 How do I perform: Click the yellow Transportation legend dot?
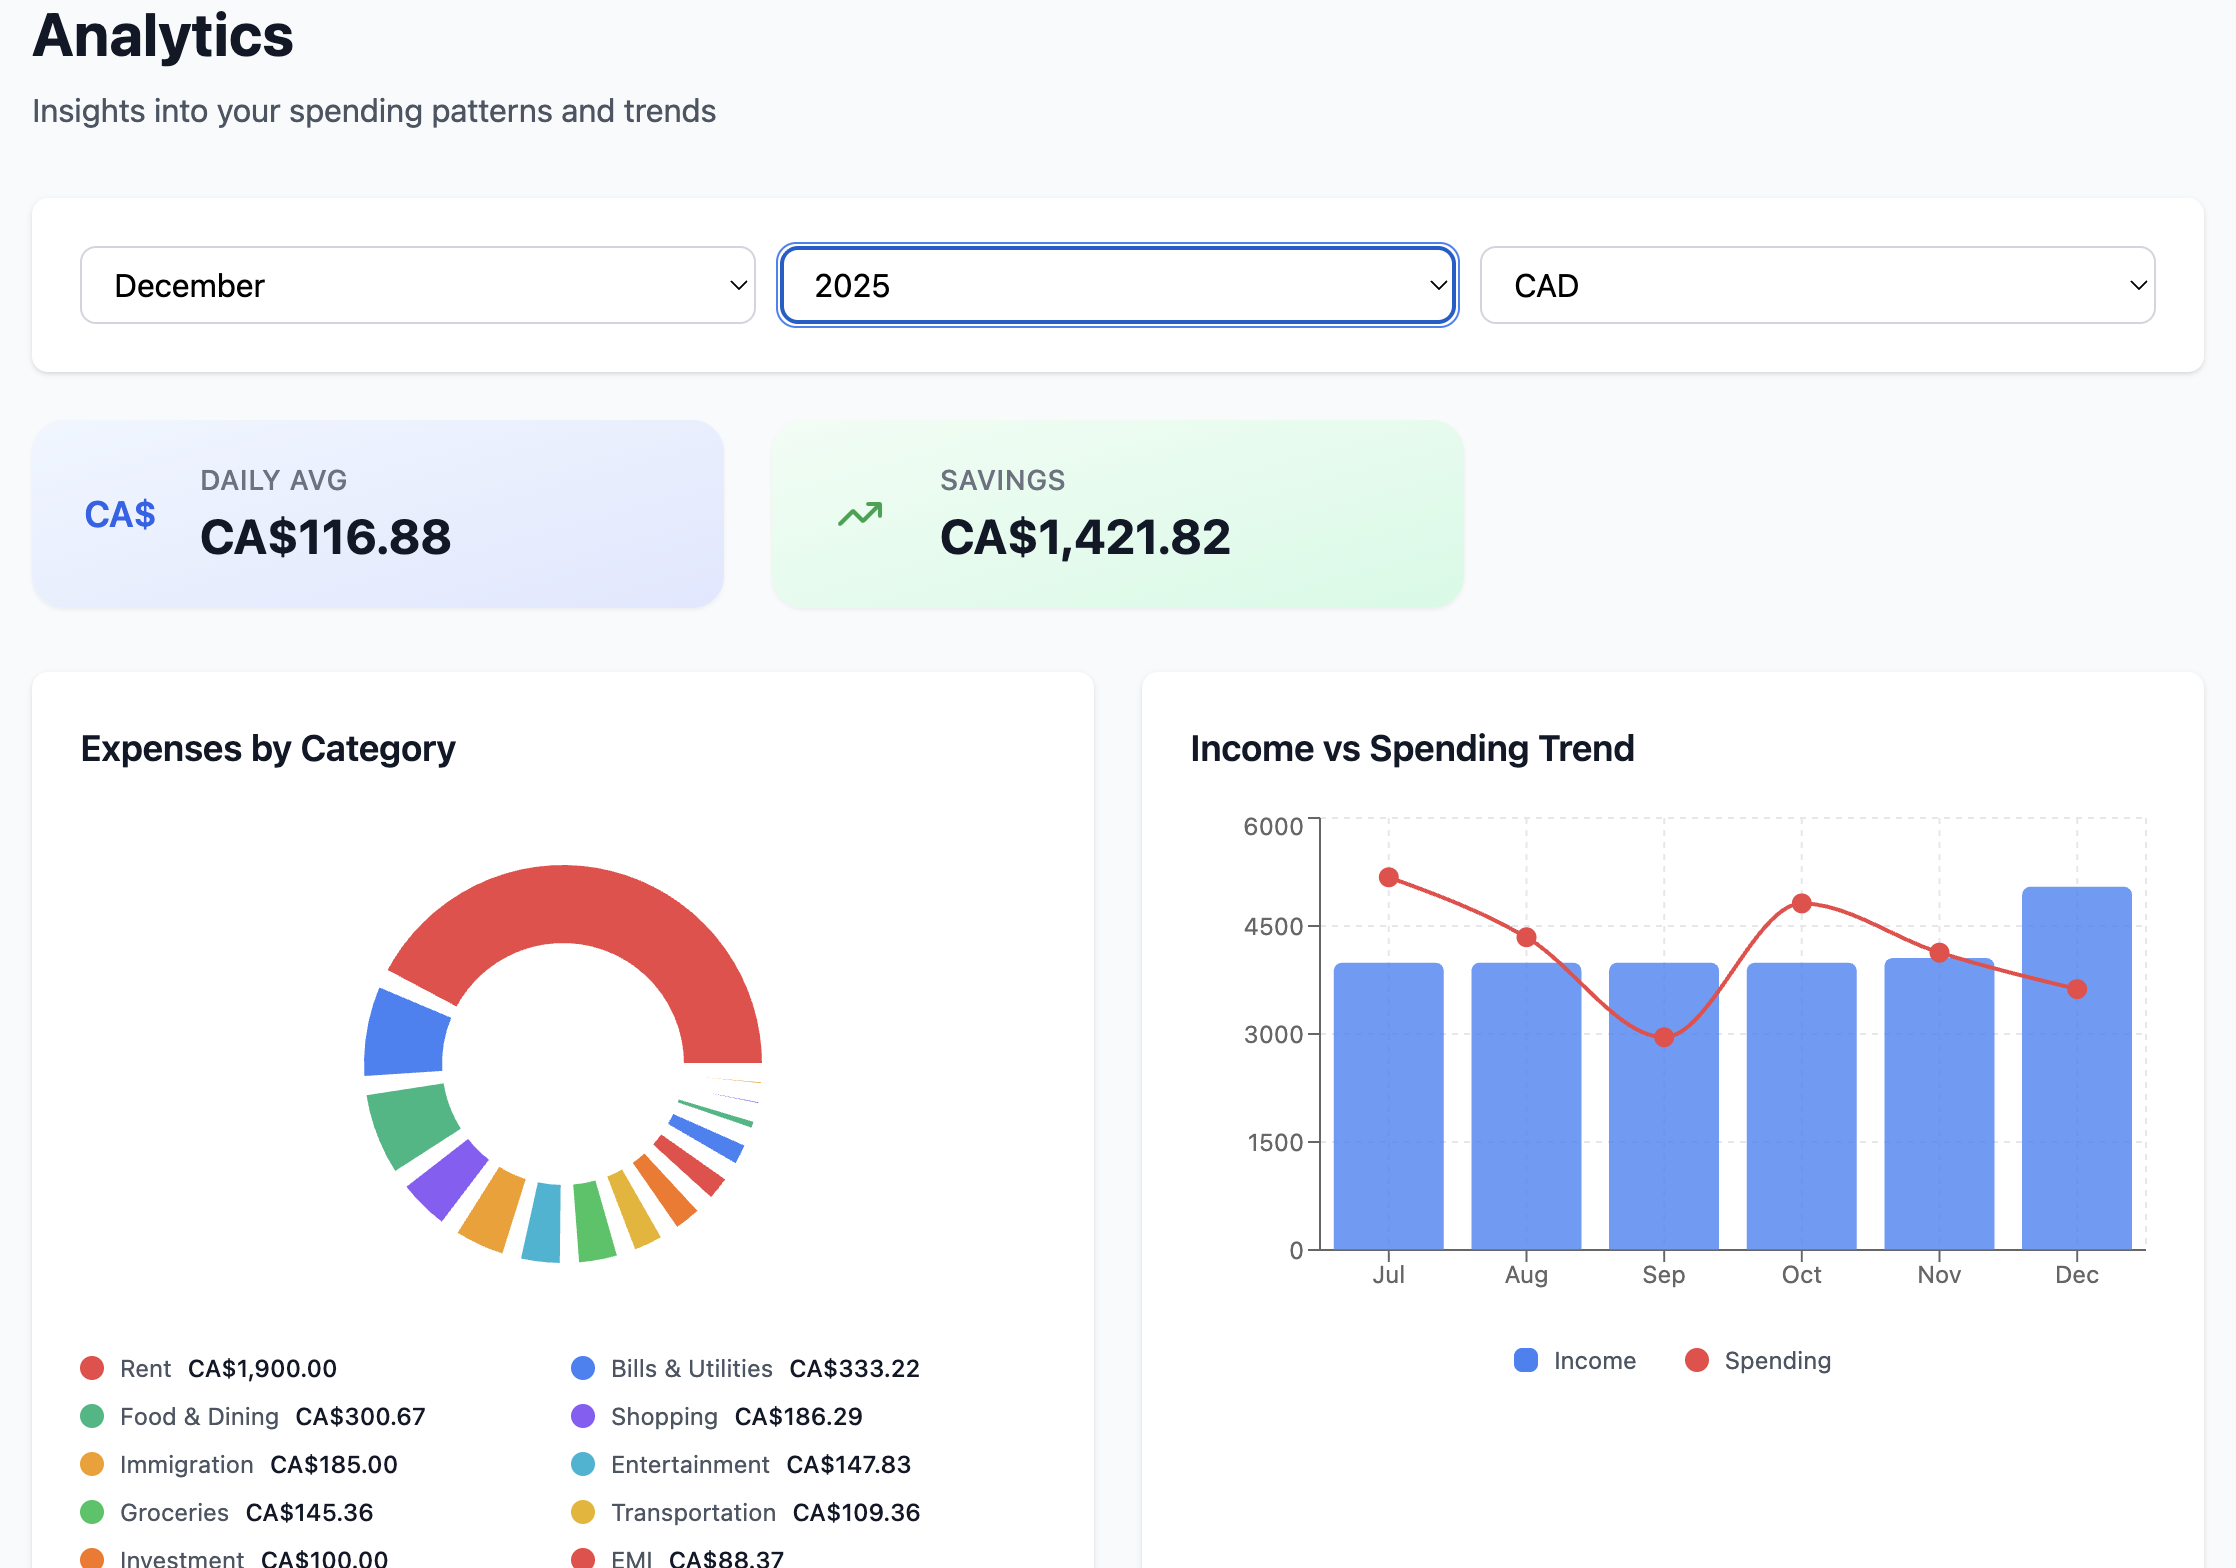click(x=583, y=1511)
